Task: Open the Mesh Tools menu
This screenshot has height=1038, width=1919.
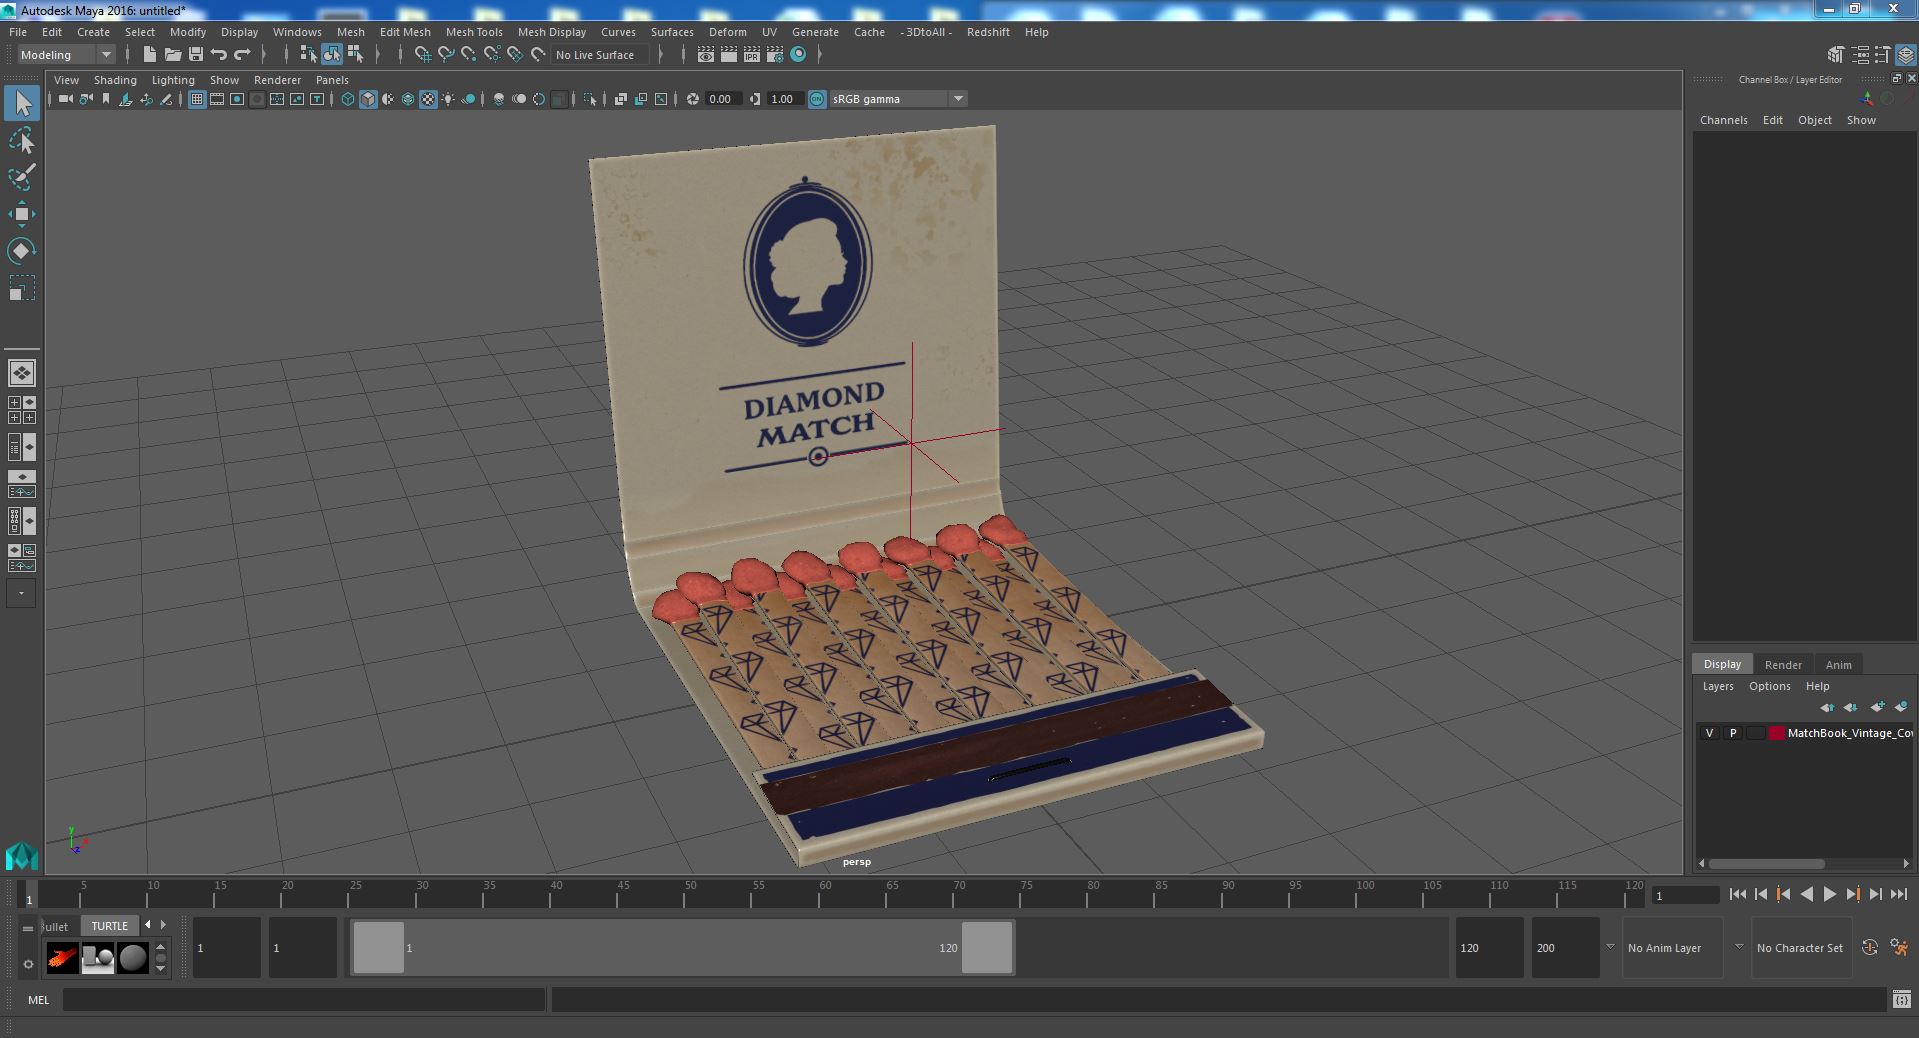Action: pos(474,32)
